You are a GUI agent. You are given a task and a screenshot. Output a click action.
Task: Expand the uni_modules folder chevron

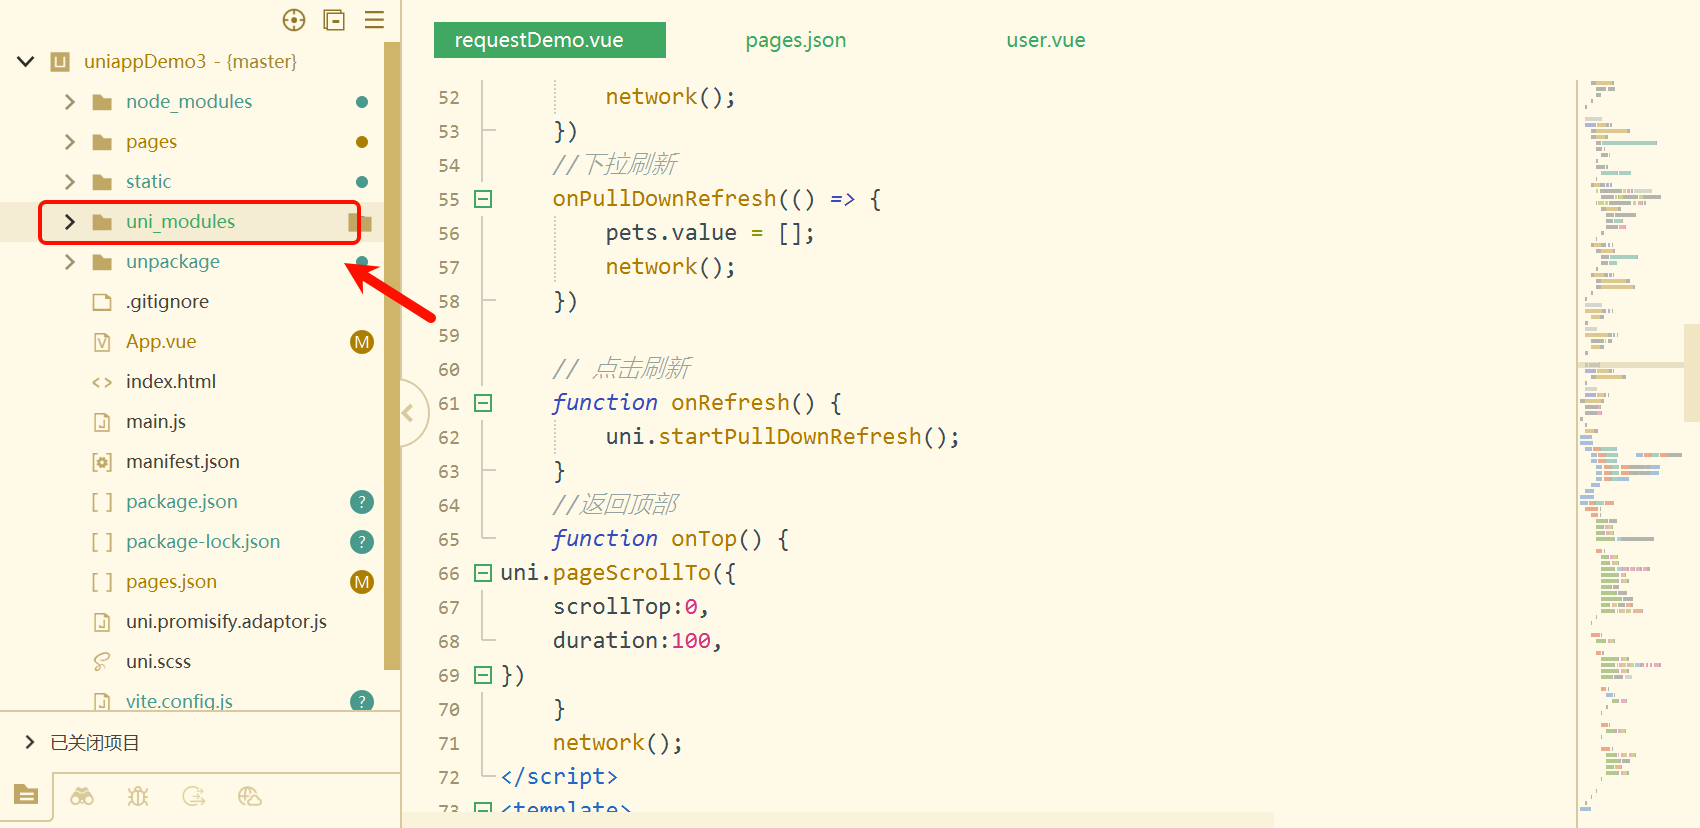coord(70,221)
